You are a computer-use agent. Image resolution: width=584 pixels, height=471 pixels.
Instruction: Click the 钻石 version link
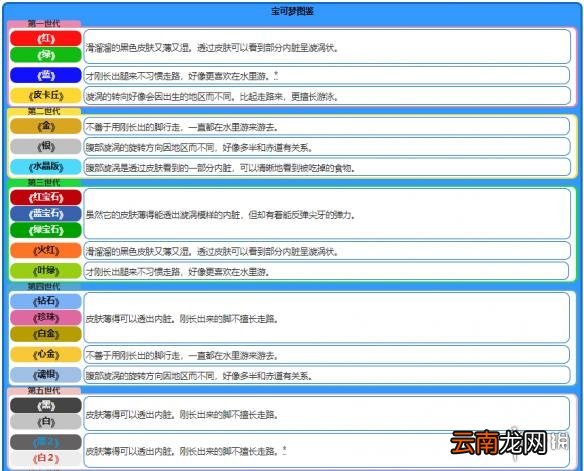coord(46,301)
